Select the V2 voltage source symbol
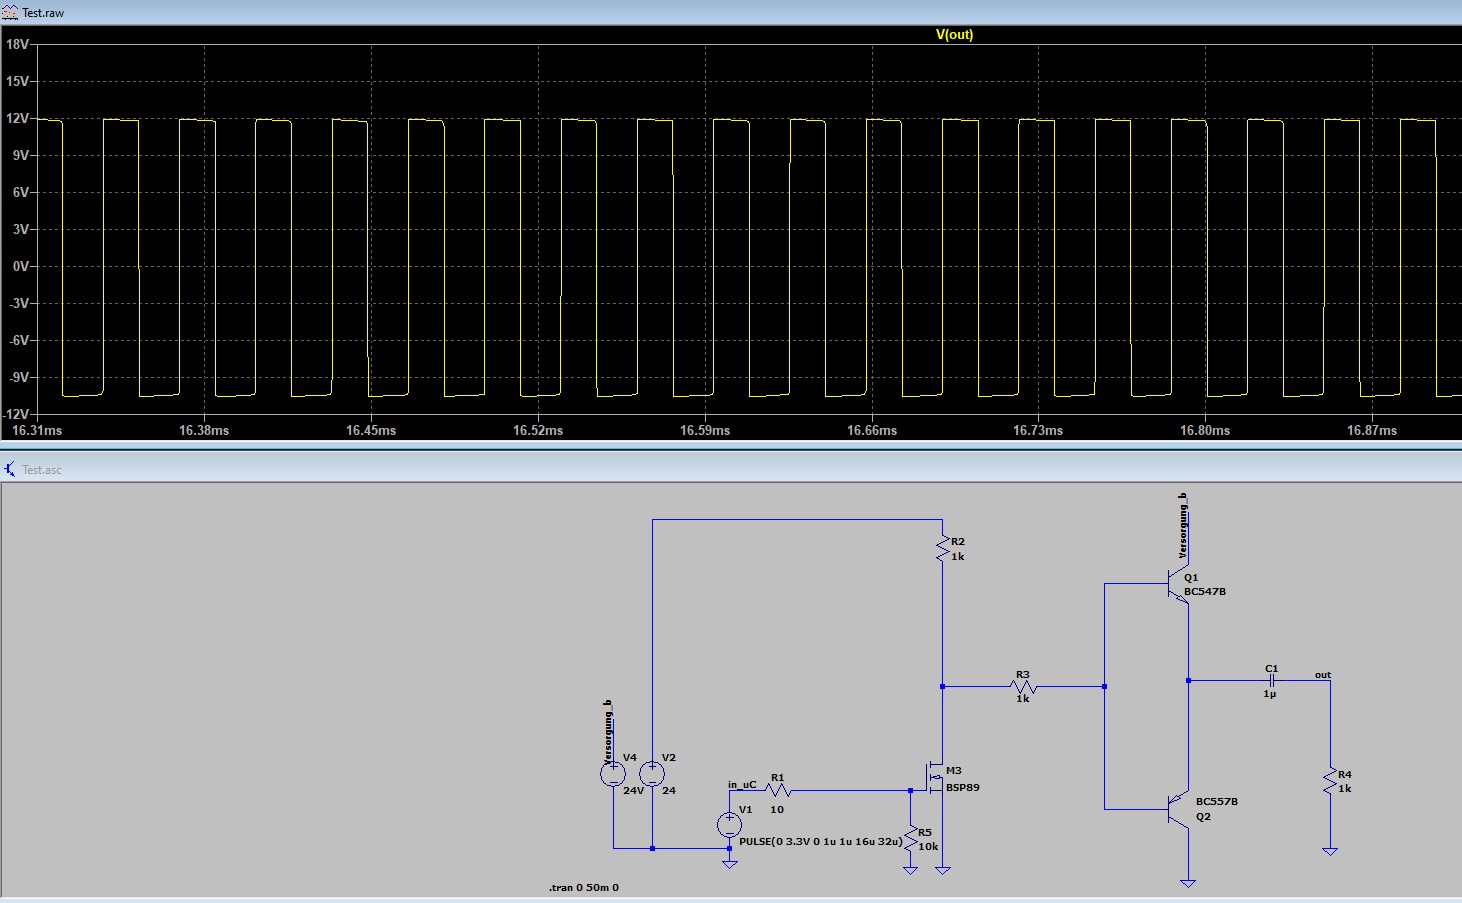 point(652,773)
